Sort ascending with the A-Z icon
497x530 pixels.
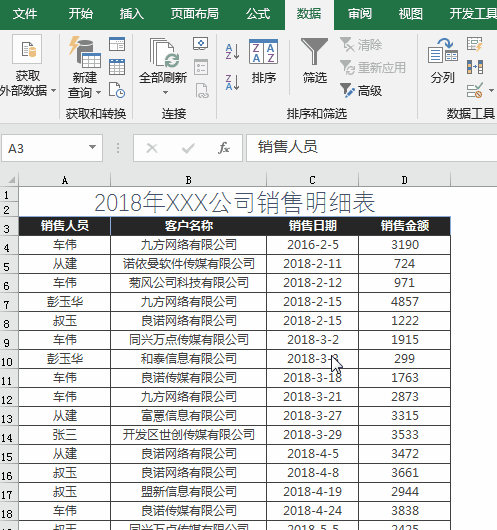point(232,51)
